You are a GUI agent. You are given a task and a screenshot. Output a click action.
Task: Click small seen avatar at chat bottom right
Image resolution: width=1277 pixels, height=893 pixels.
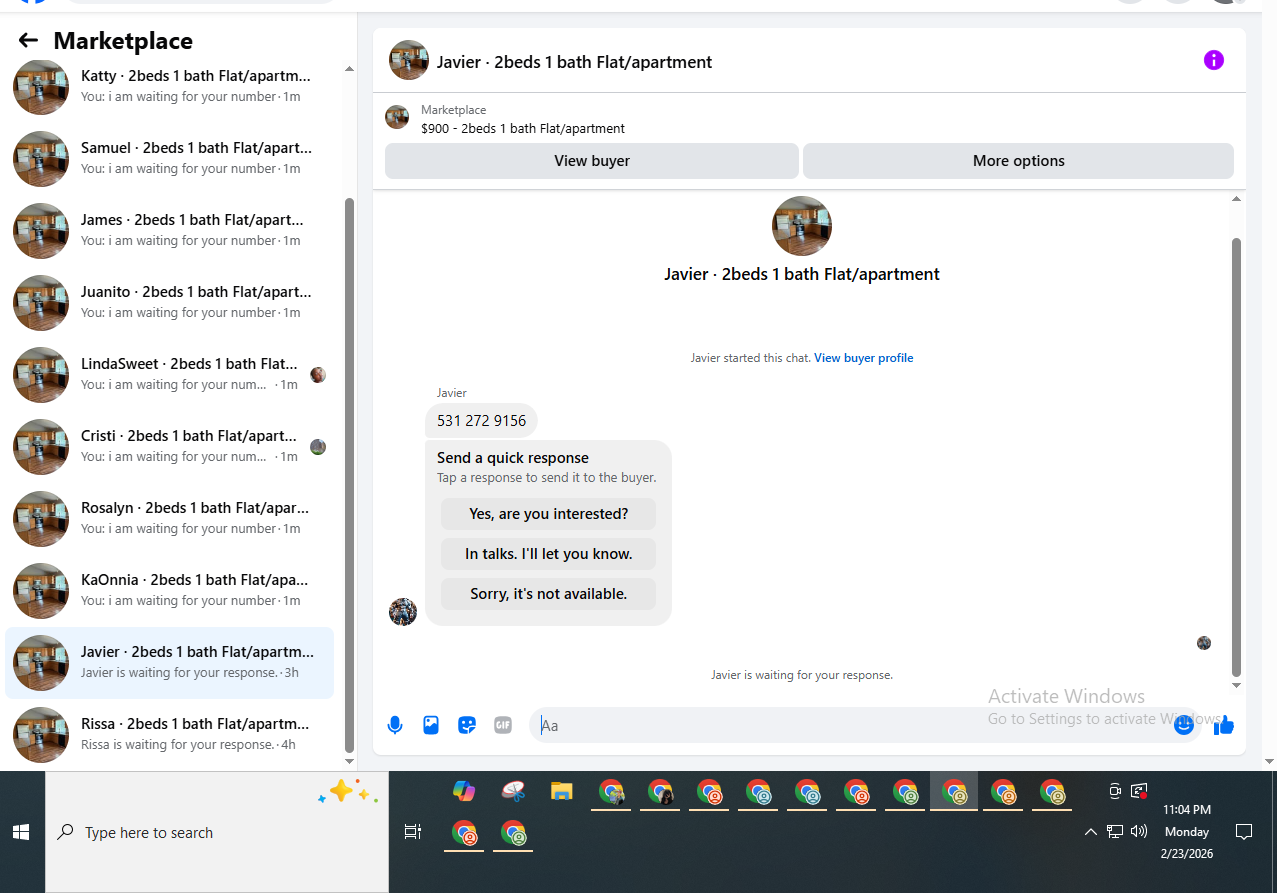pos(1204,643)
